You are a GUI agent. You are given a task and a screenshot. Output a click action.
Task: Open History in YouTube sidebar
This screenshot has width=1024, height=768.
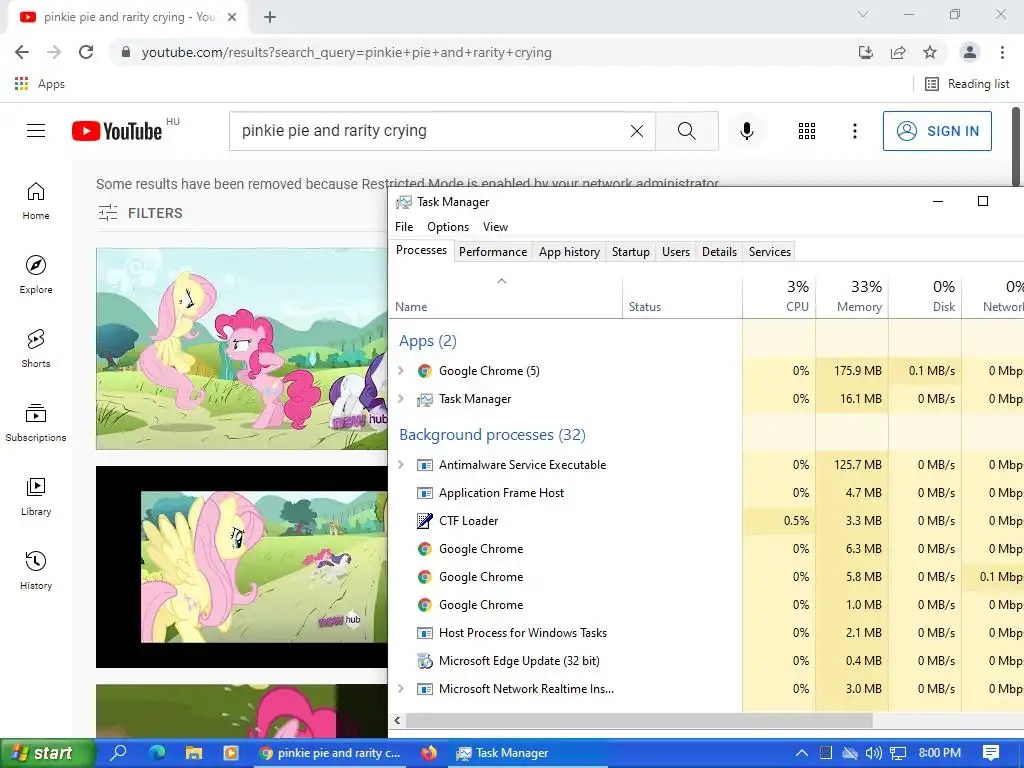36,570
